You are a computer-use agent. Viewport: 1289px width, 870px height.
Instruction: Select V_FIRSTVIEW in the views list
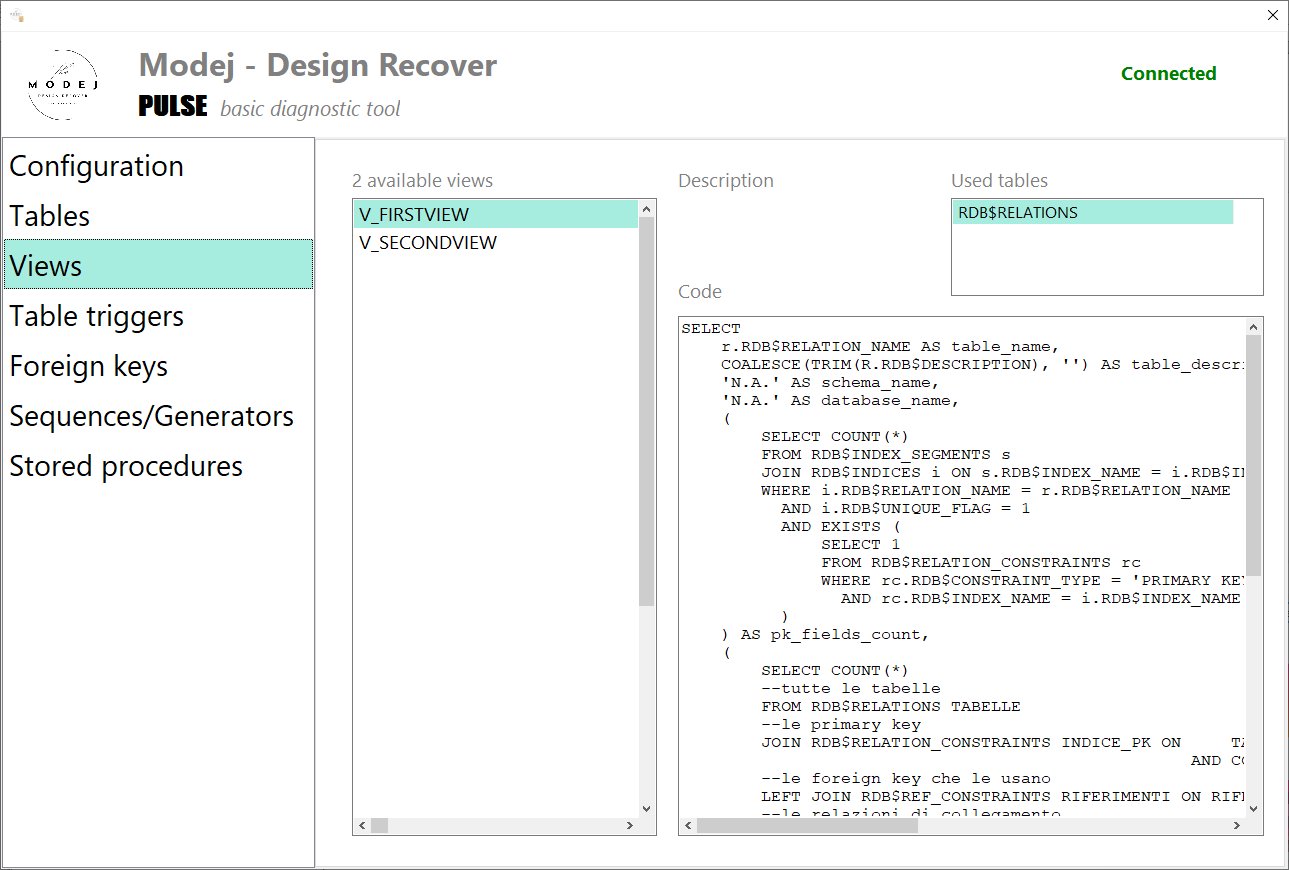pos(496,214)
